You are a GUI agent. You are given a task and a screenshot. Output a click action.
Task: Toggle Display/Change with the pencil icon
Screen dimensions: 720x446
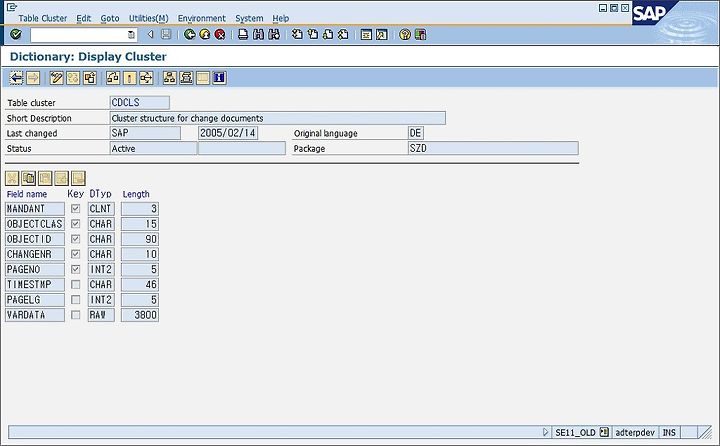56,78
